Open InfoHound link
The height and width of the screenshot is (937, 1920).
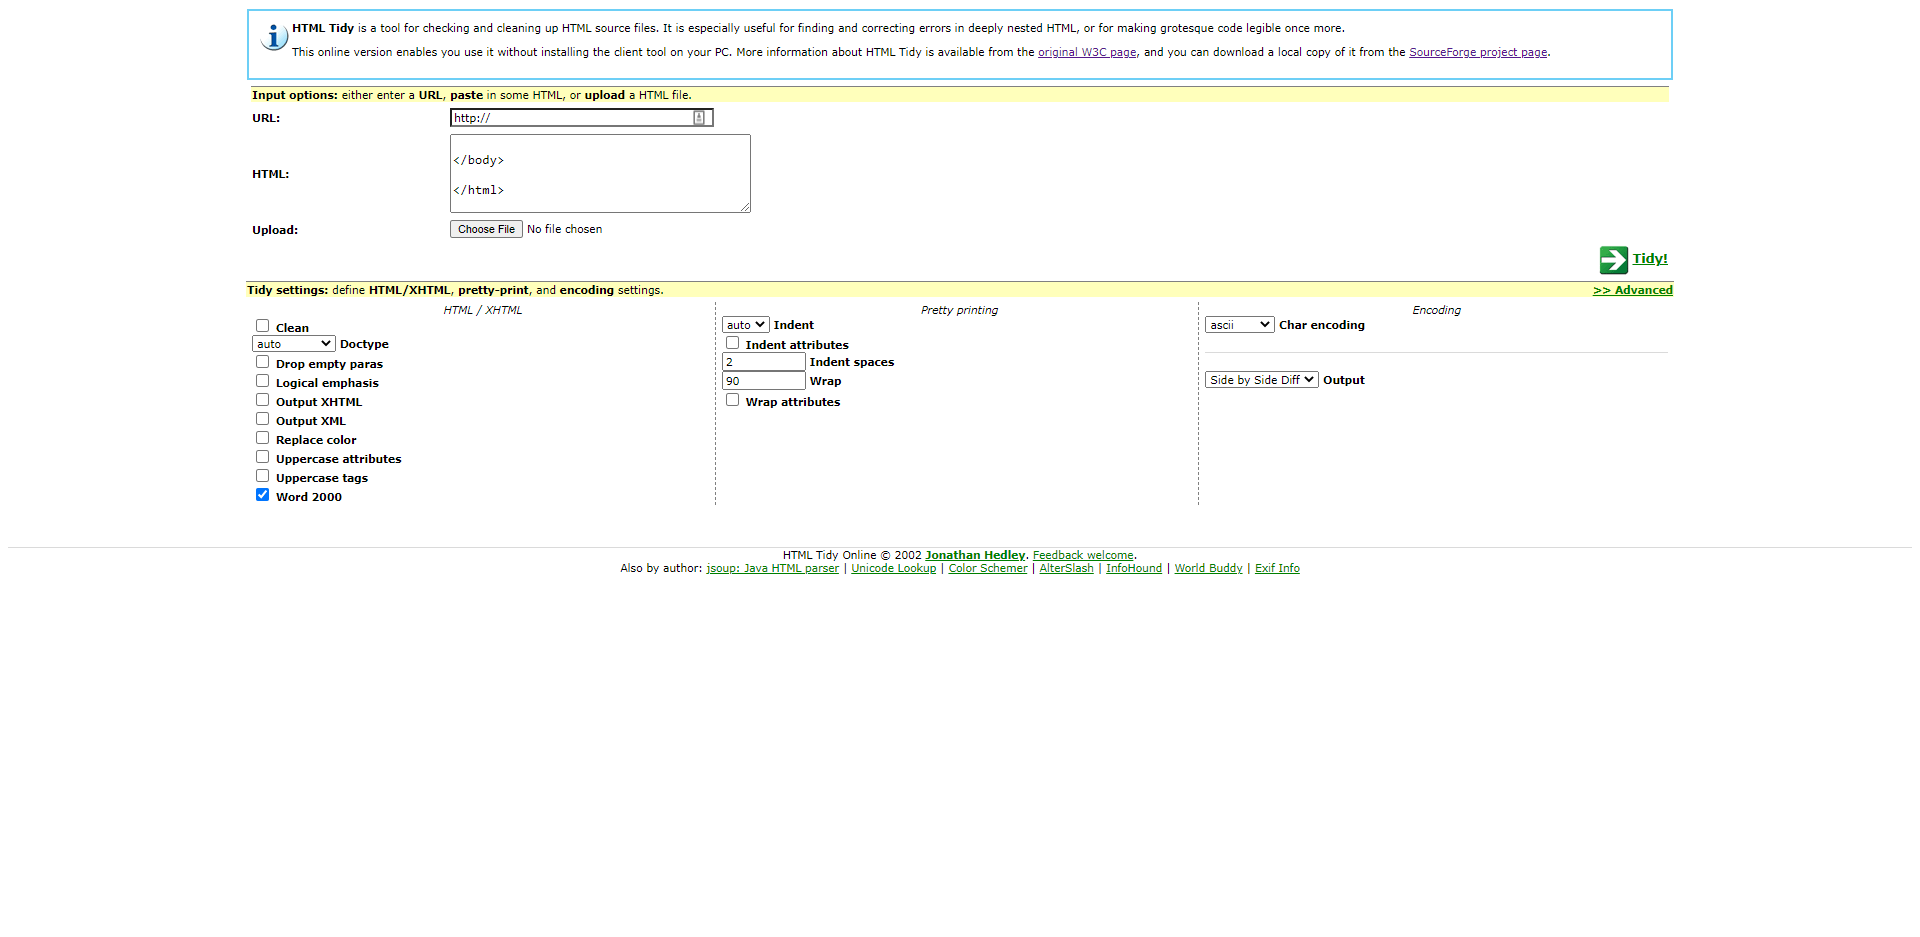pos(1134,568)
